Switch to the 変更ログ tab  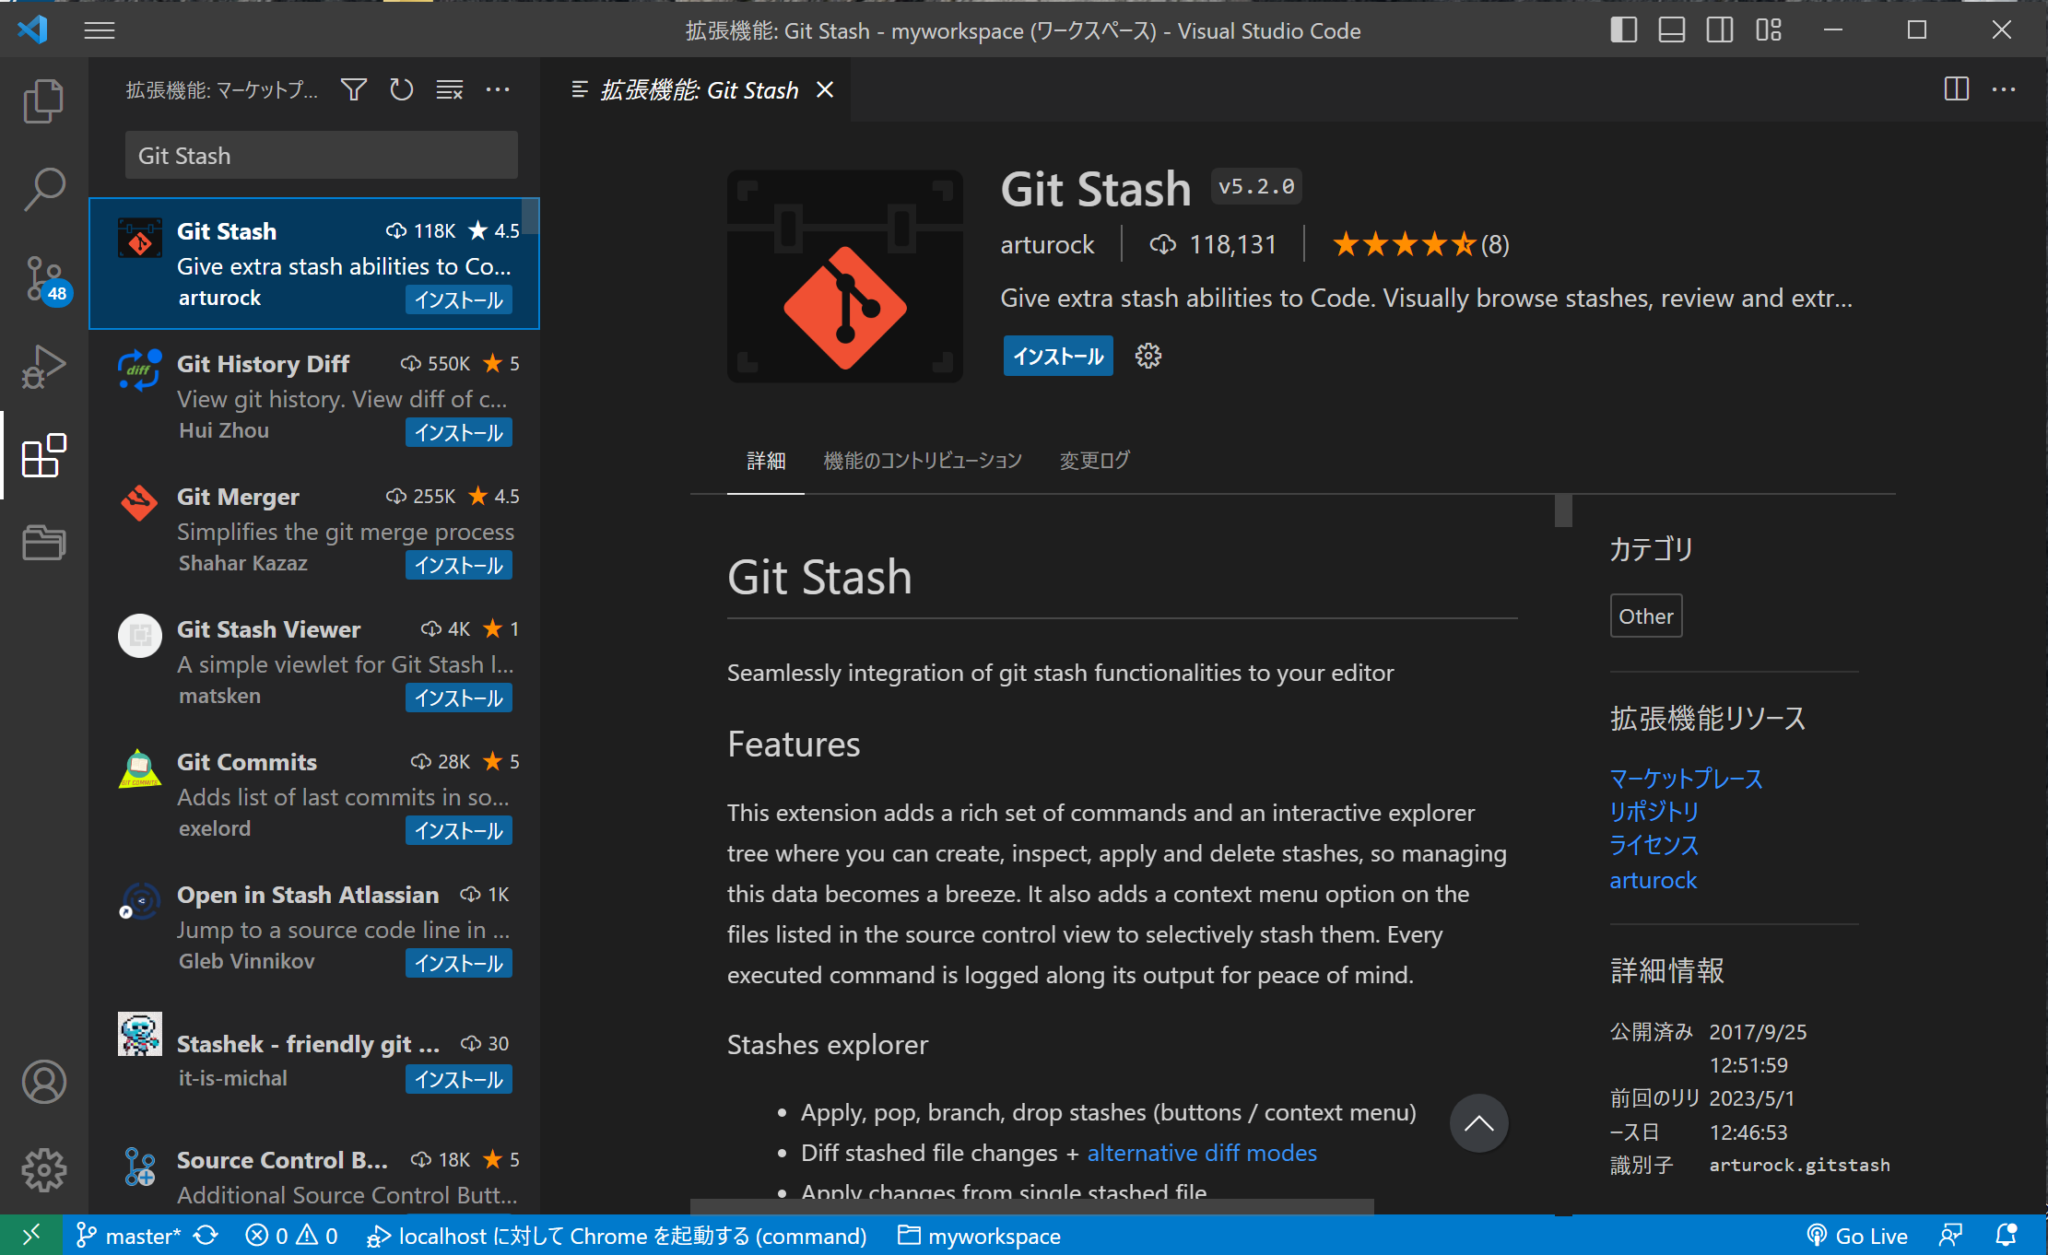[x=1093, y=460]
